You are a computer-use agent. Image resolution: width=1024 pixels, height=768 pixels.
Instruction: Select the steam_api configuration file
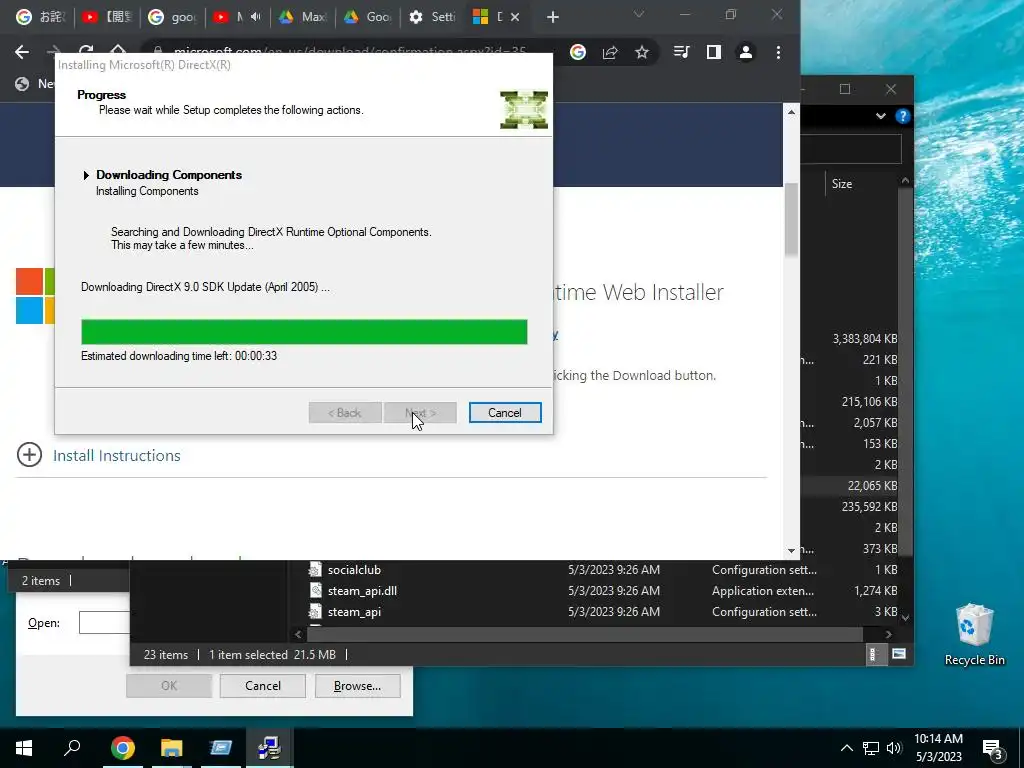pos(354,612)
